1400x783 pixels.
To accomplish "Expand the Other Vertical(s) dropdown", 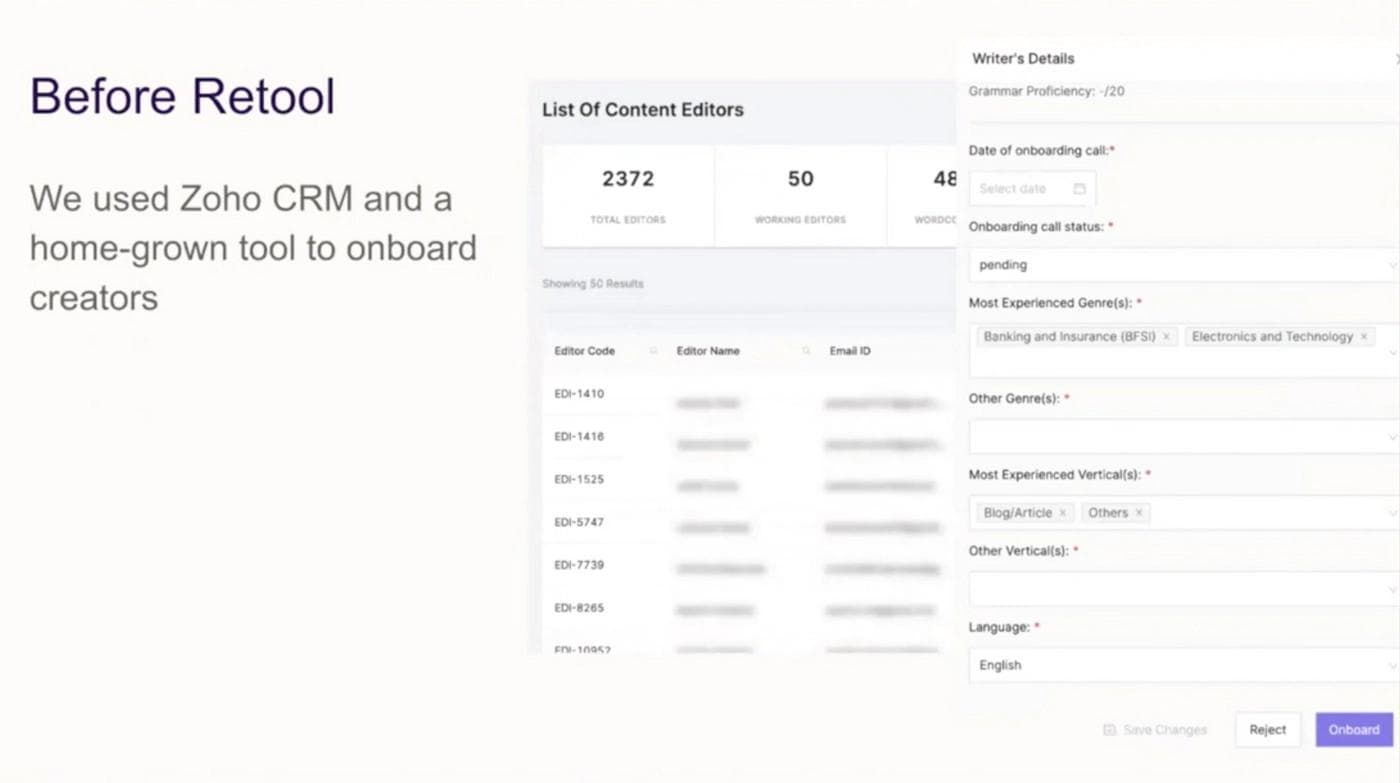I will coord(1182,589).
